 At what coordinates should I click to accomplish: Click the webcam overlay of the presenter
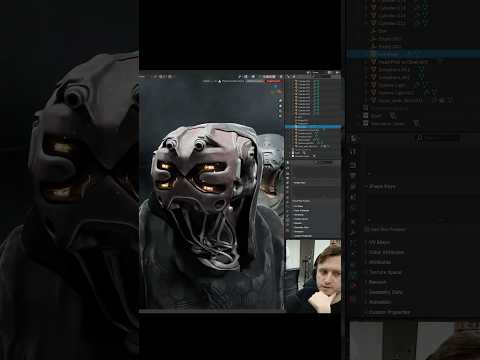pos(313,276)
